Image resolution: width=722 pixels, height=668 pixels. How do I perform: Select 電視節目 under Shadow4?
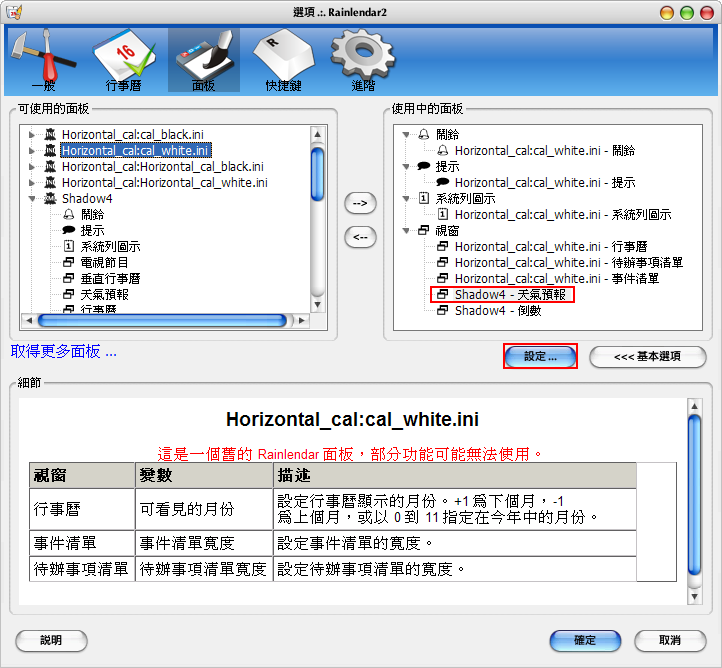pyautogui.click(x=105, y=262)
